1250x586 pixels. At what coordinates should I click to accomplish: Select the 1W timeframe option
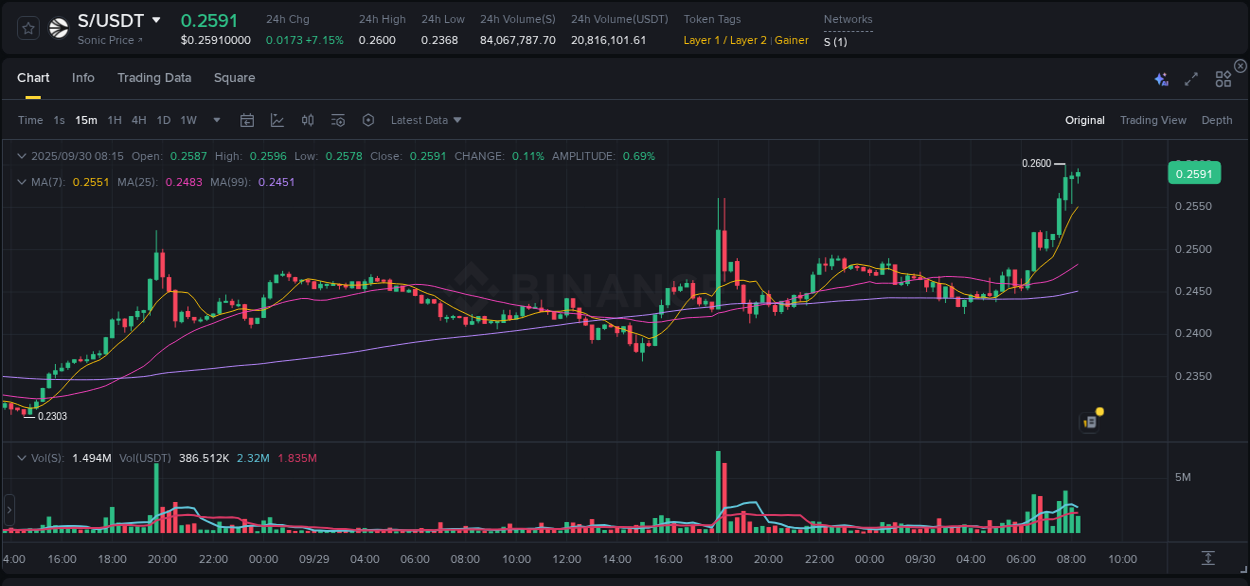tap(188, 120)
